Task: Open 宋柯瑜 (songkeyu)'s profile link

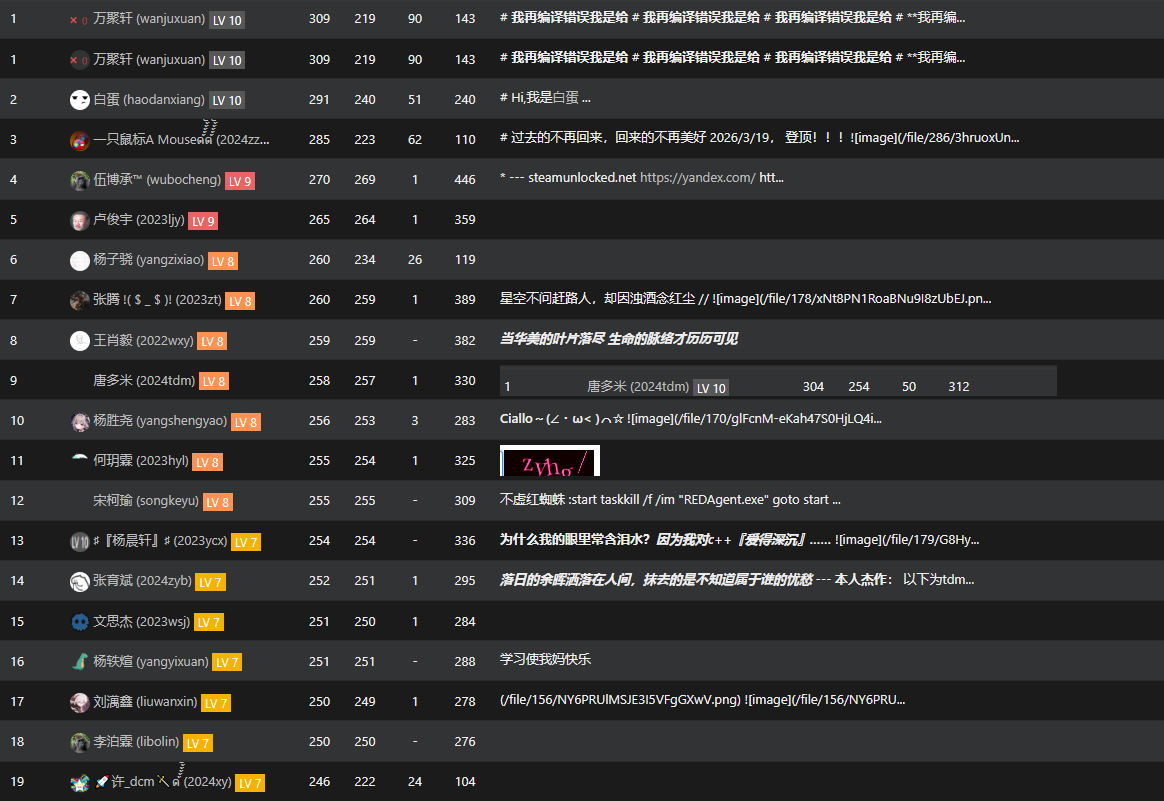Action: point(146,500)
